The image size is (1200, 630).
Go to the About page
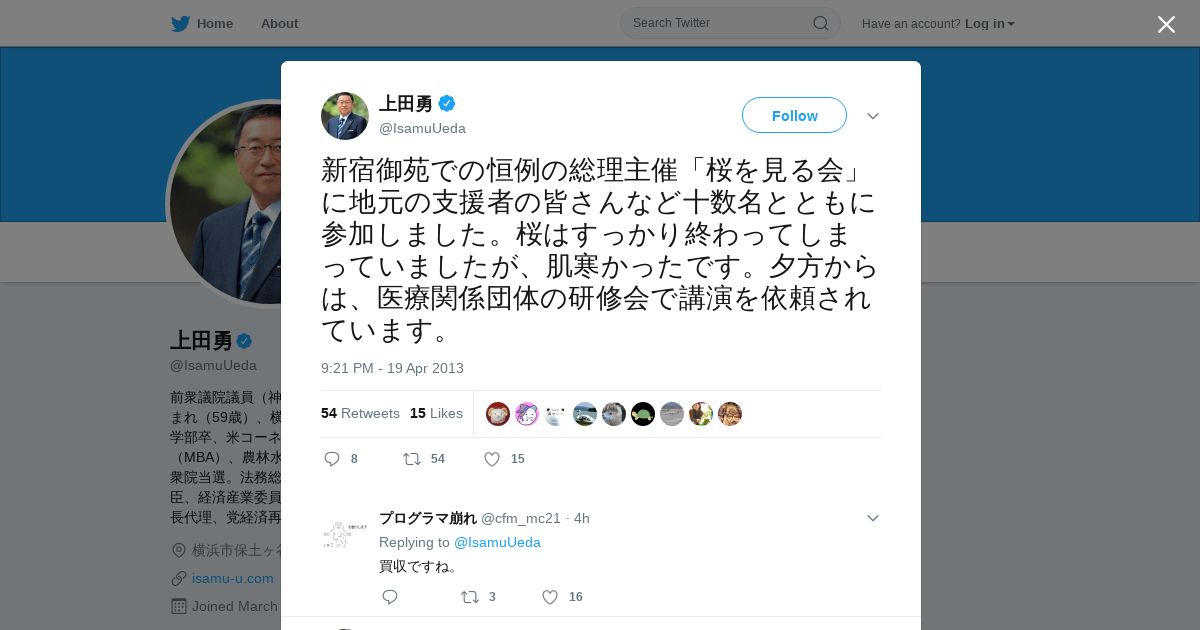coord(279,23)
